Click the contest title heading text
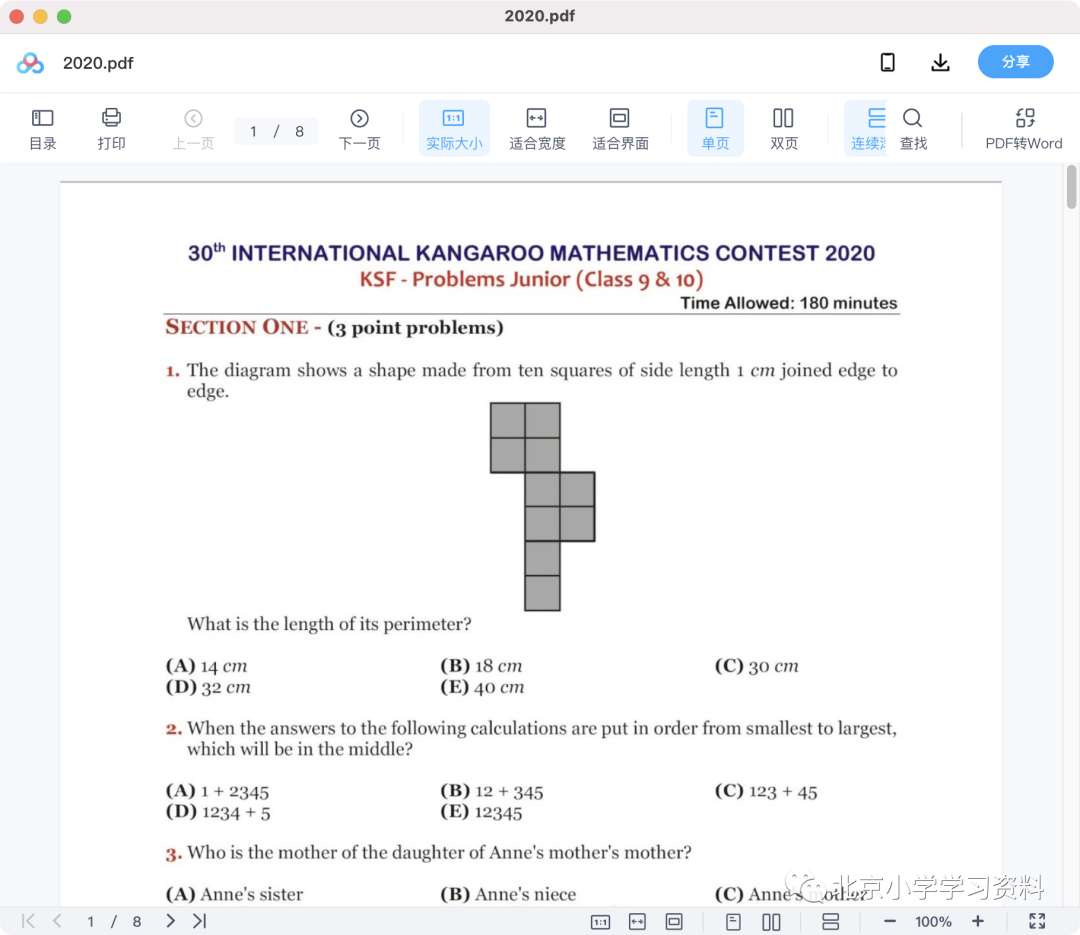Viewport: 1080px width, 935px height. click(531, 253)
